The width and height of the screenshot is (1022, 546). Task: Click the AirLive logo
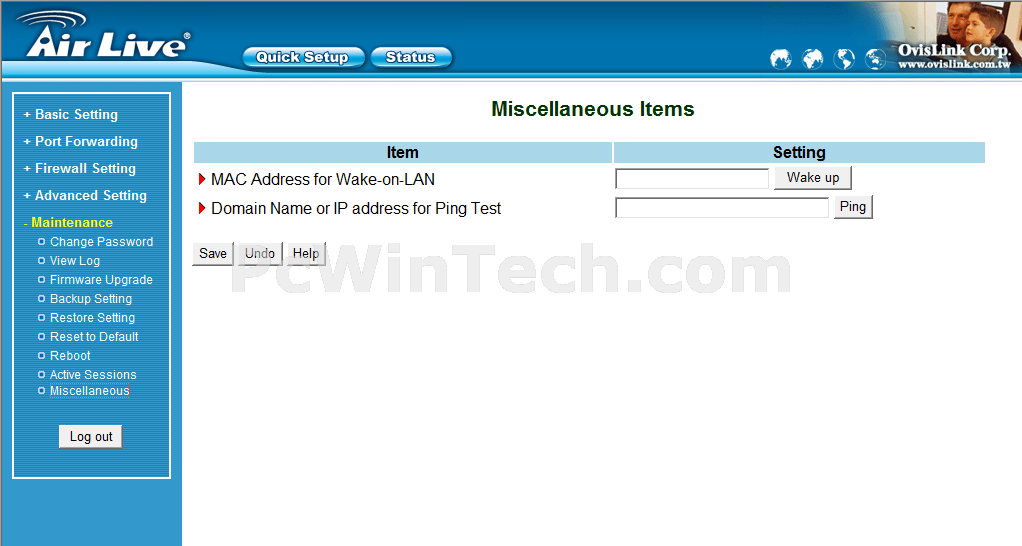[104, 36]
